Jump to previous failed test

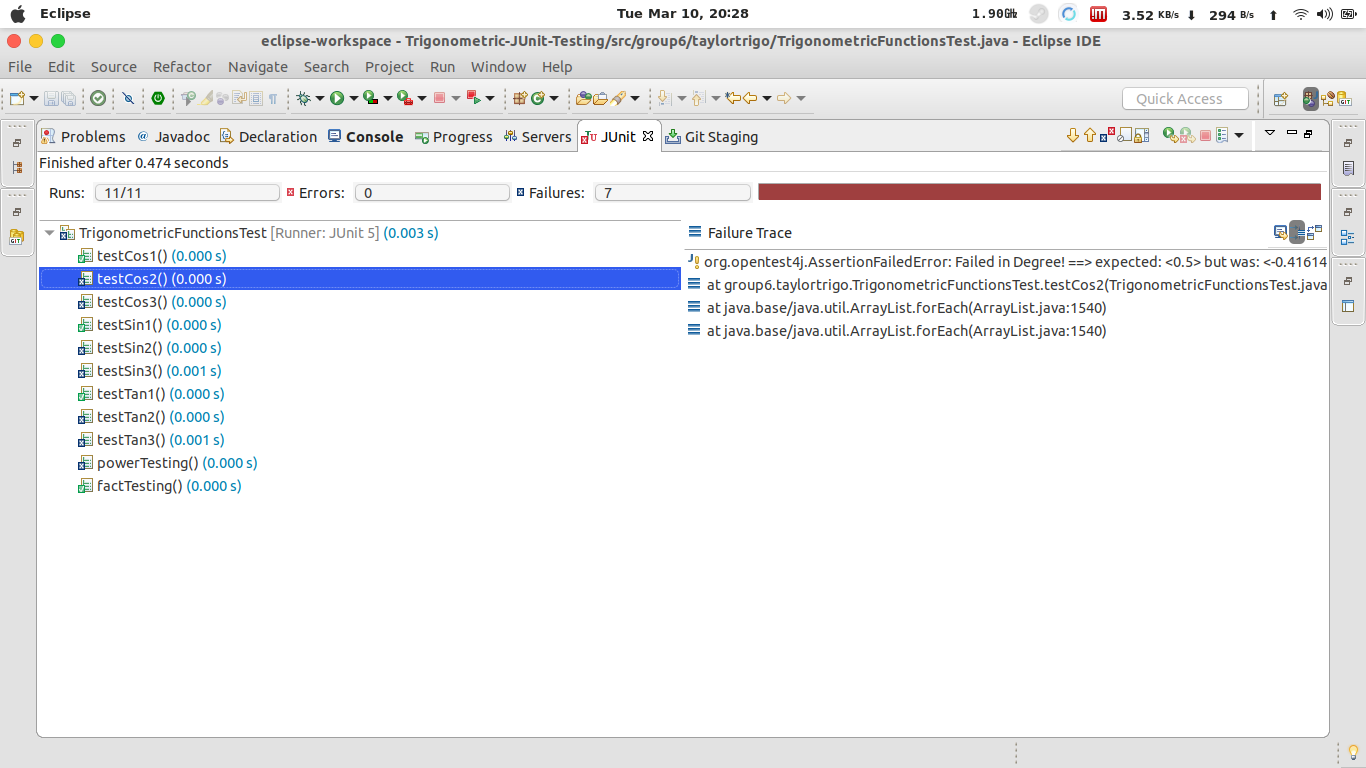(x=1090, y=135)
